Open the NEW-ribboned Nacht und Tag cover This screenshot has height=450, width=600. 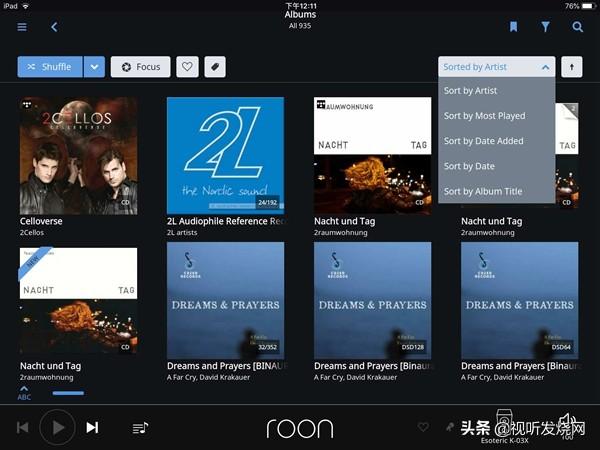coord(78,301)
